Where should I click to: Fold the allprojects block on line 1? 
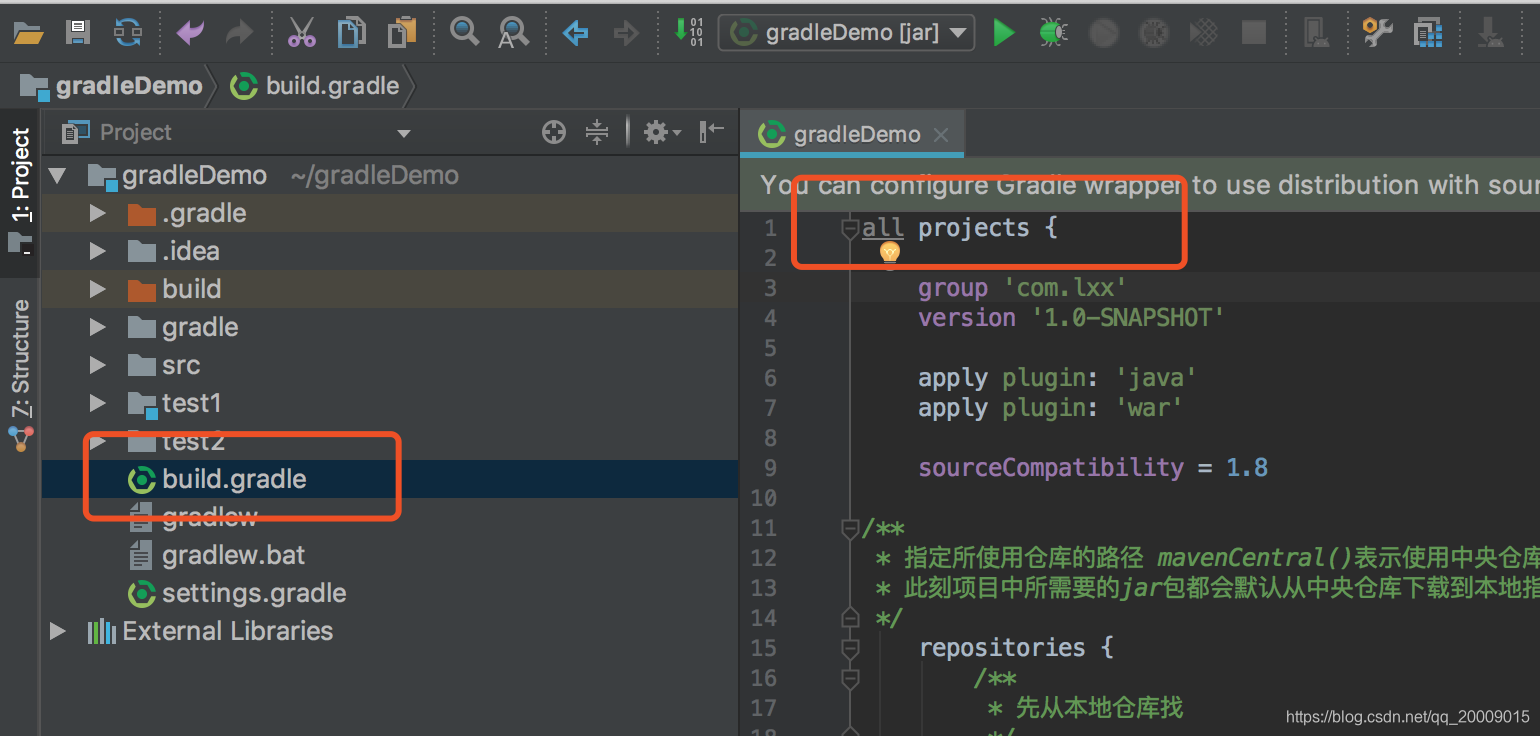850,229
